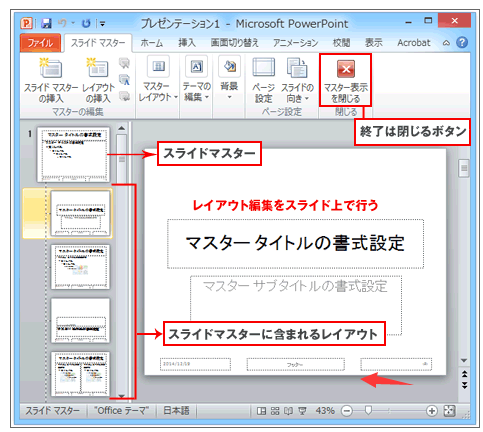The width and height of the screenshot is (483, 432).
Task: Select the slide master thumbnail numbered 1
Action: pyautogui.click(x=74, y=155)
